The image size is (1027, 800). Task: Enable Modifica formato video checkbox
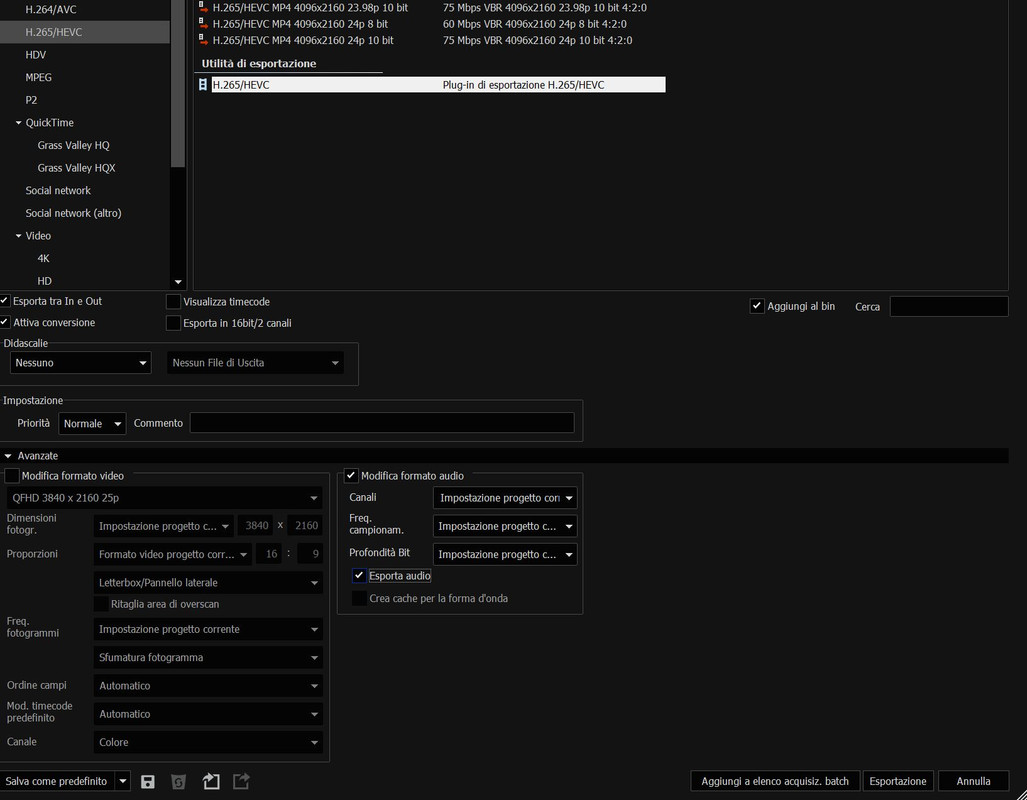click(12, 476)
